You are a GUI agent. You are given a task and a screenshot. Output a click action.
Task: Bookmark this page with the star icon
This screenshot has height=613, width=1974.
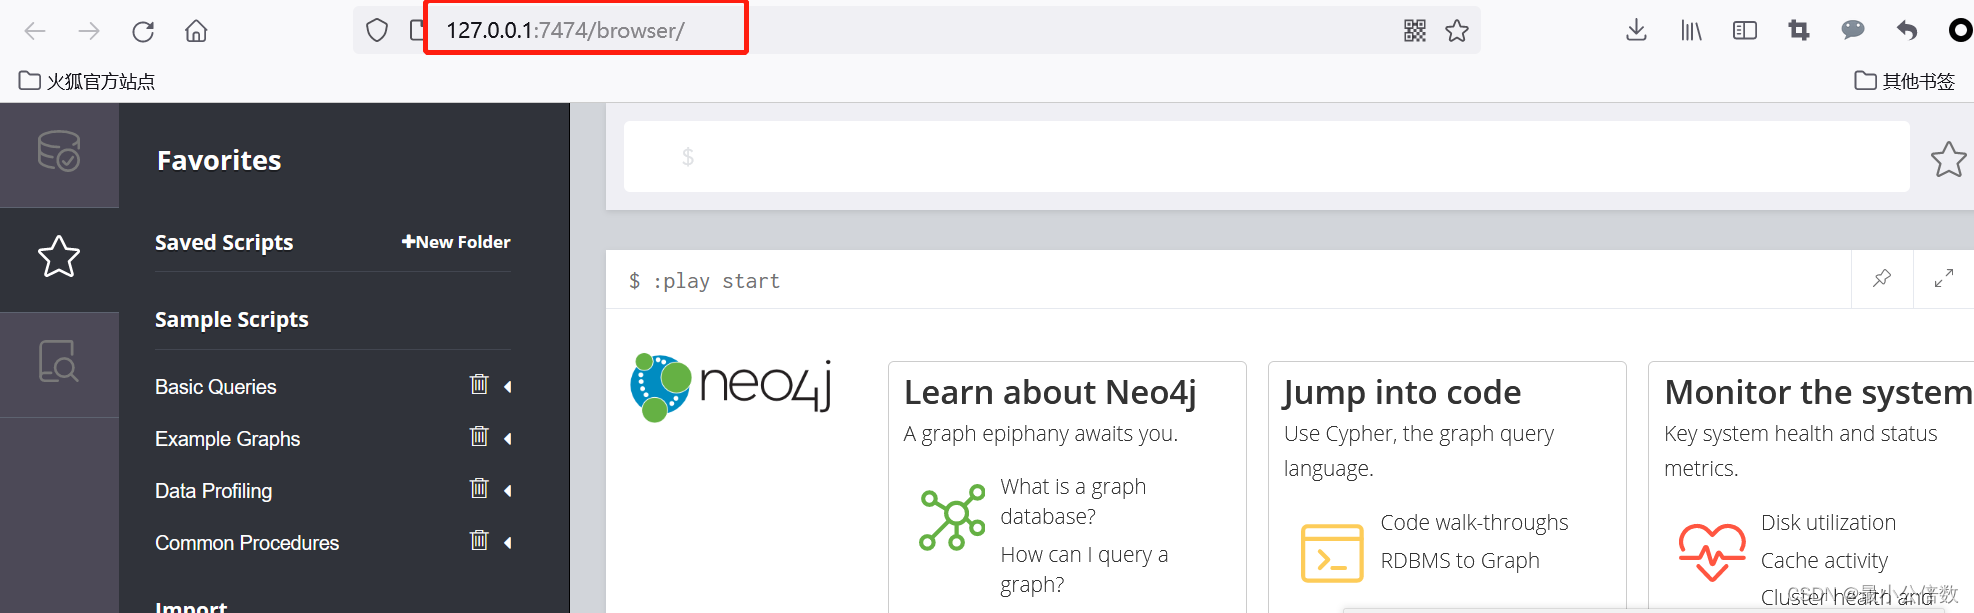click(1457, 31)
